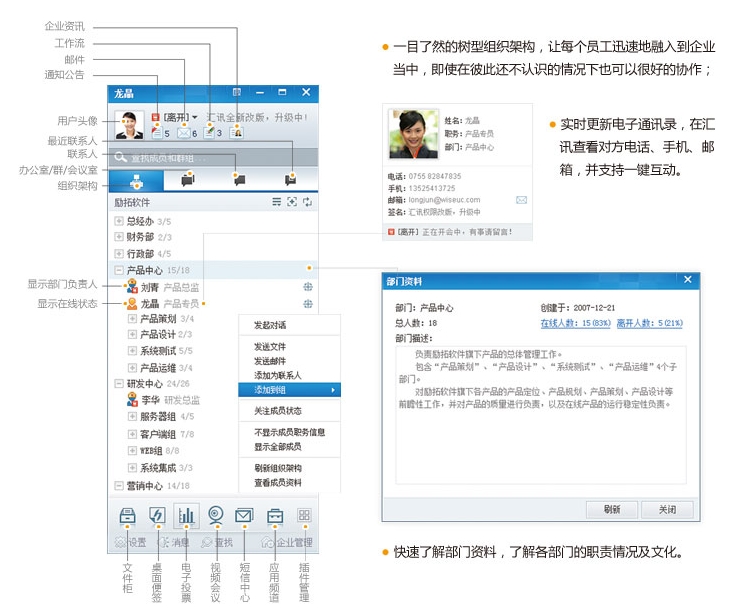Screen dimensions: 731x612
Task: Open the file cabinet (文件柜) icon
Action: (127, 516)
